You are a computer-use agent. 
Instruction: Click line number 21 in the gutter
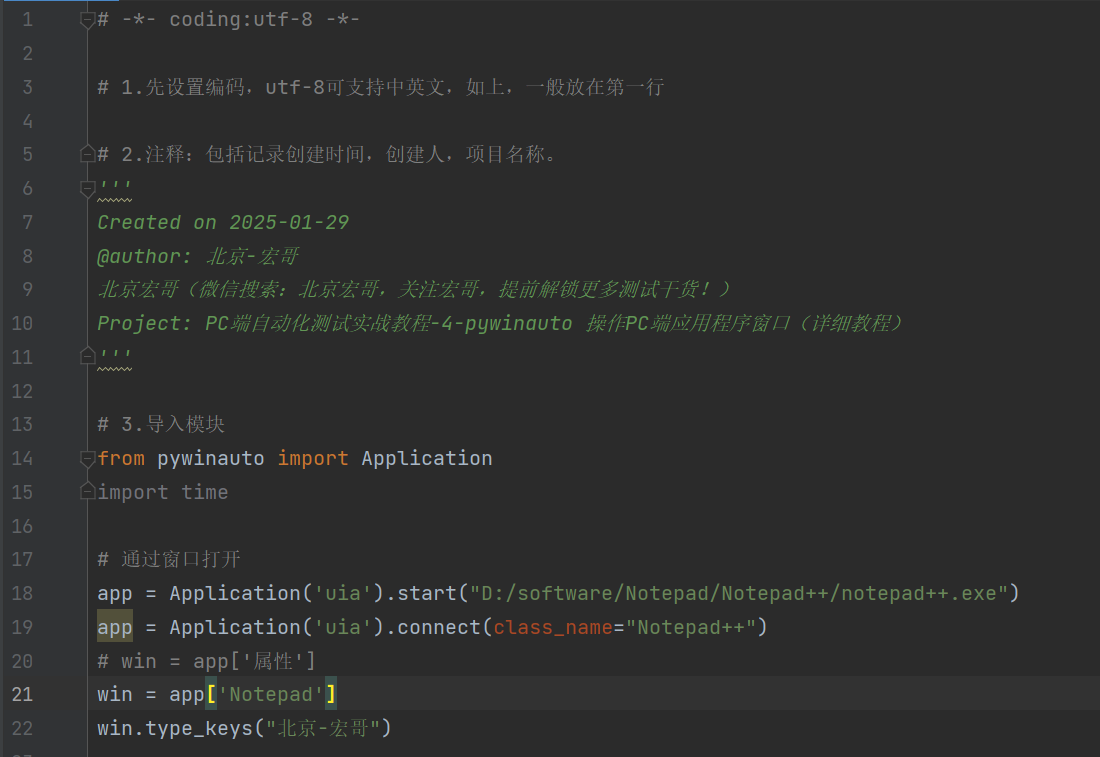(22, 694)
